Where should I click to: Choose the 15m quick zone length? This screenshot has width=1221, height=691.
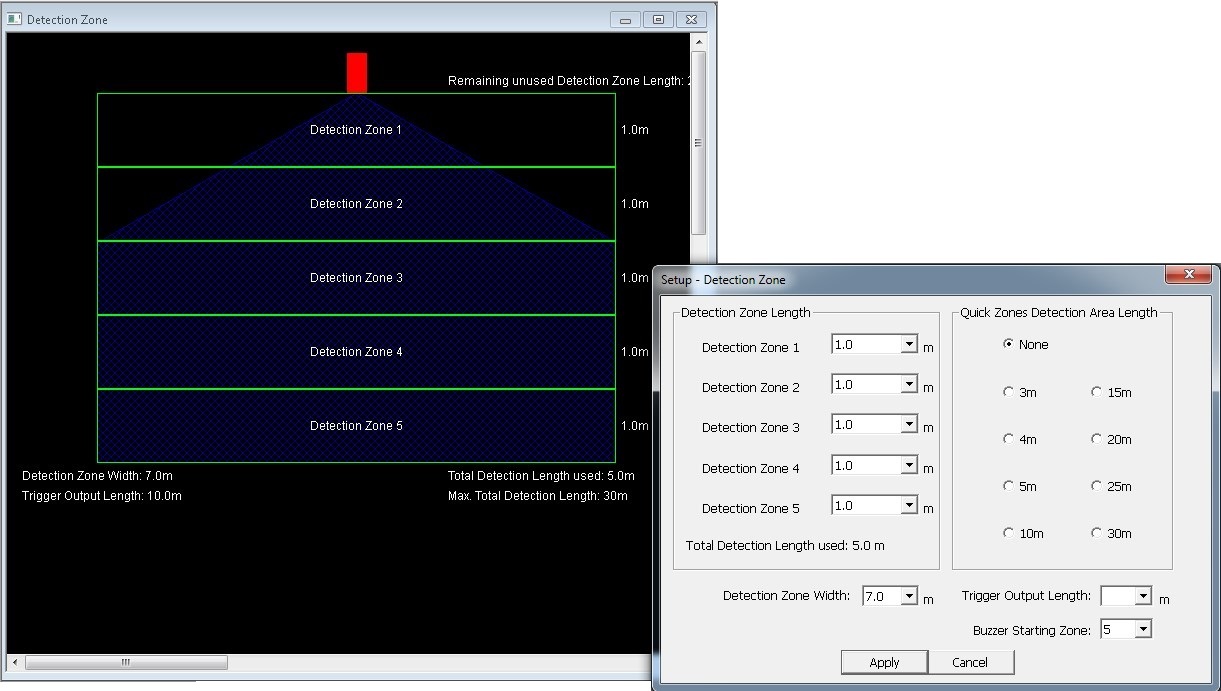coord(1096,392)
